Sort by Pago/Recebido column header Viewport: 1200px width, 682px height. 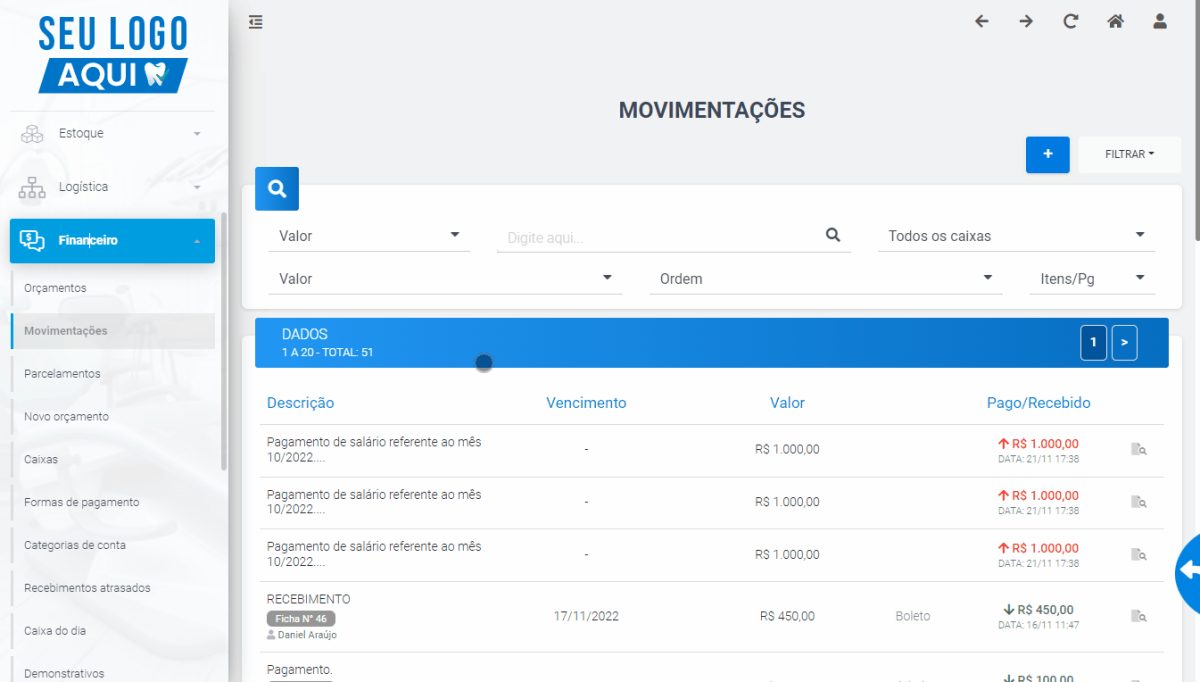[1038, 403]
